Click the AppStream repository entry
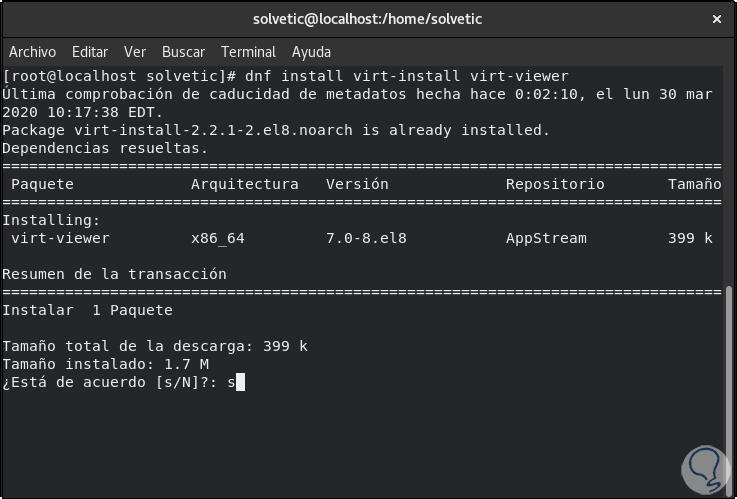This screenshot has height=499, width=737. [x=546, y=238]
